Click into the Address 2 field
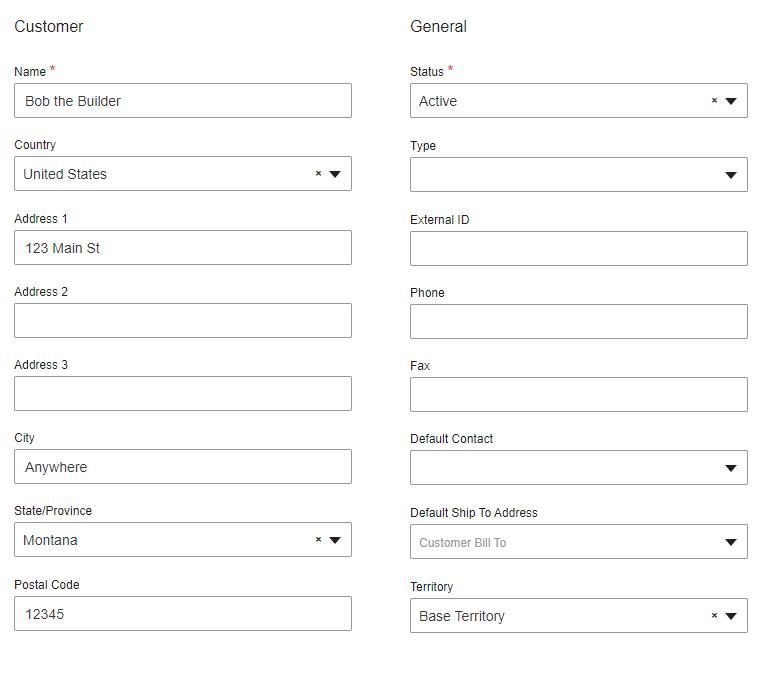The width and height of the screenshot is (762, 676). (x=183, y=321)
